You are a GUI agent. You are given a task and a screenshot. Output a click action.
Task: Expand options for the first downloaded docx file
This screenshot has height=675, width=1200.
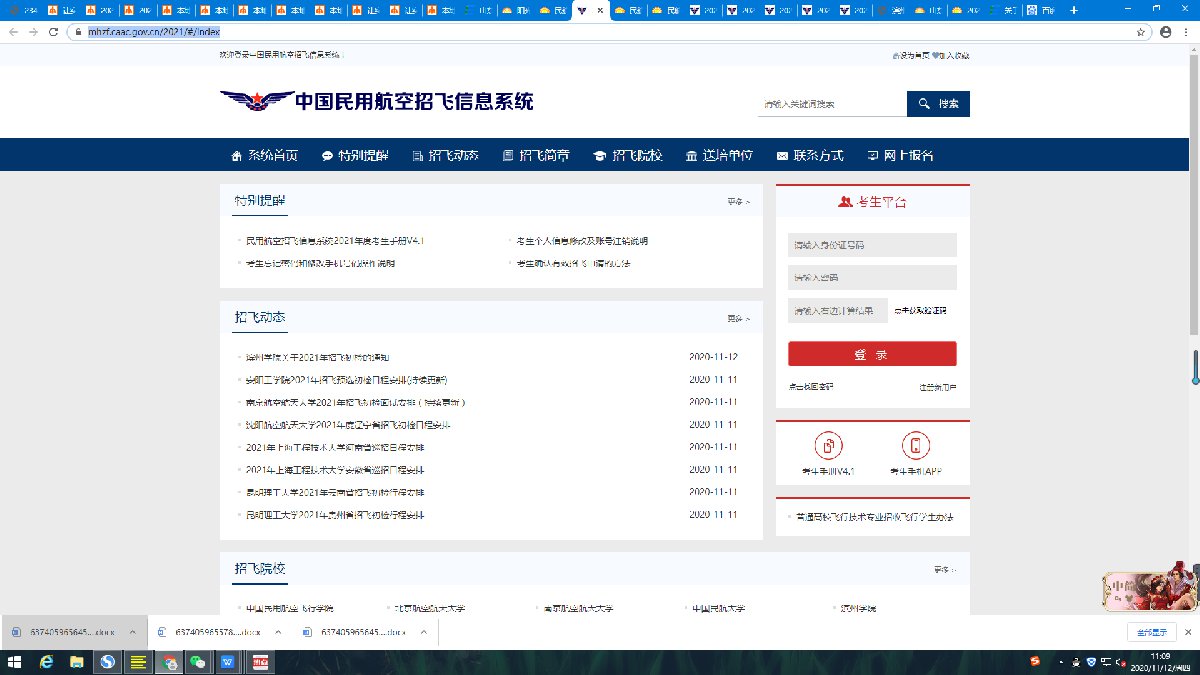point(133,632)
